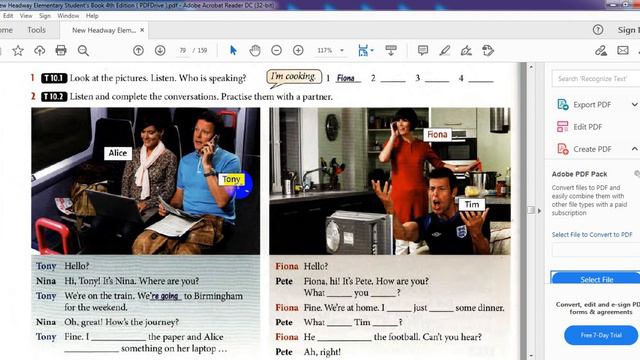Open fit page options icon
640x360 pixels.
tap(363, 51)
